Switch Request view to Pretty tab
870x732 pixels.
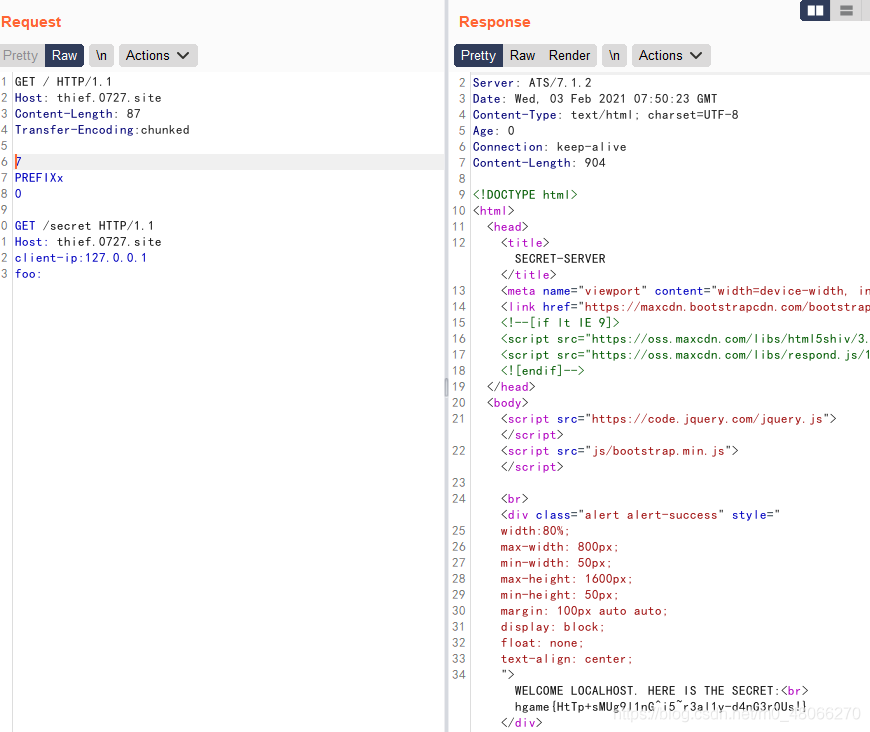tap(21, 55)
